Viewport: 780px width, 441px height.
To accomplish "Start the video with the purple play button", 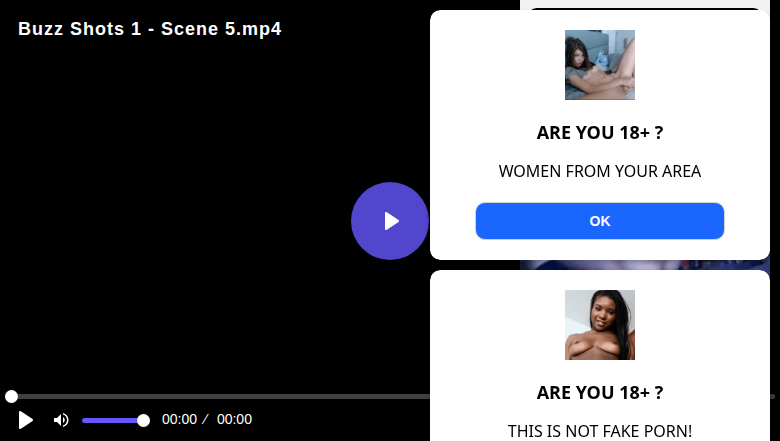I will 390,221.
